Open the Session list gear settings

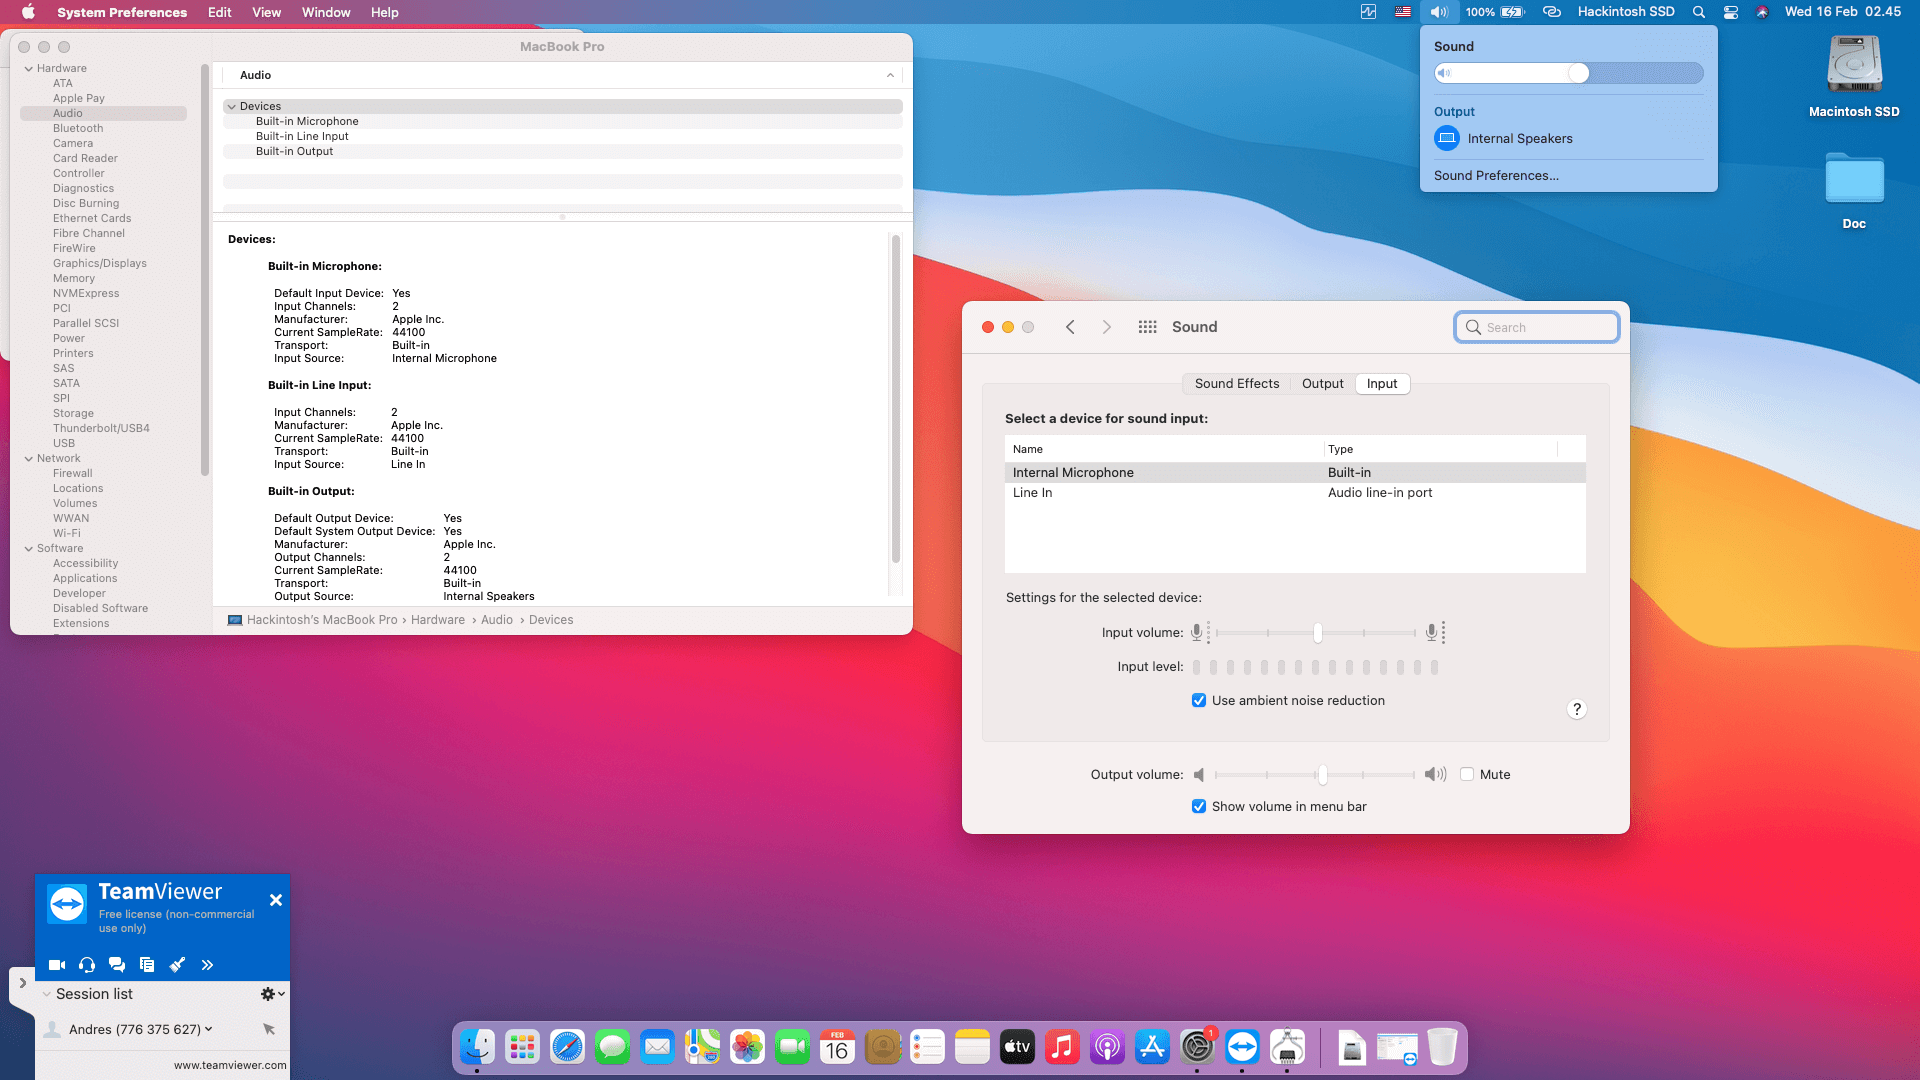pos(267,993)
